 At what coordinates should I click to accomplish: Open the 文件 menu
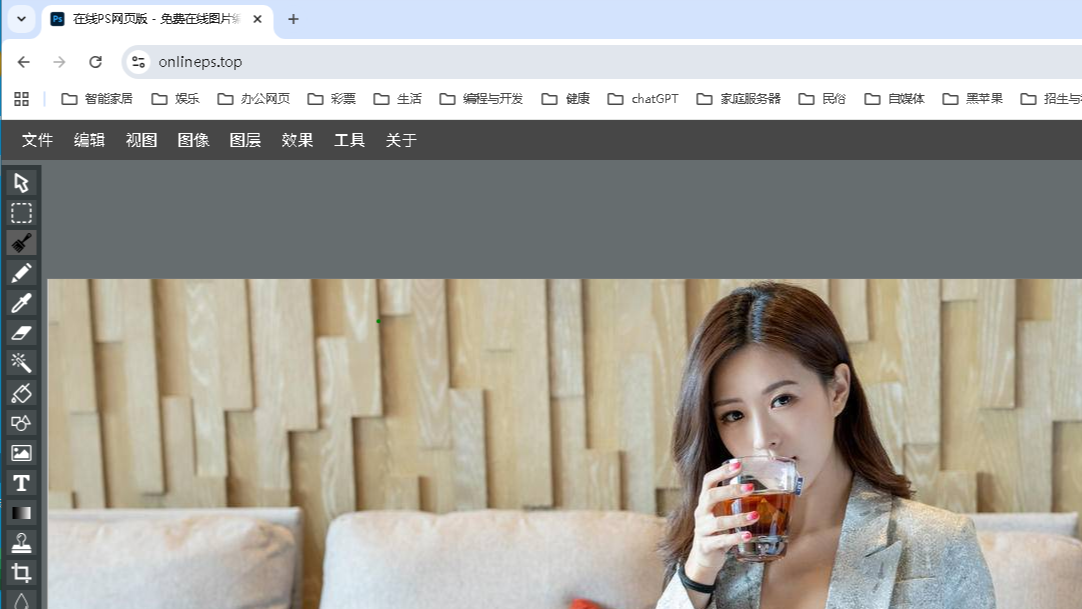tap(37, 140)
